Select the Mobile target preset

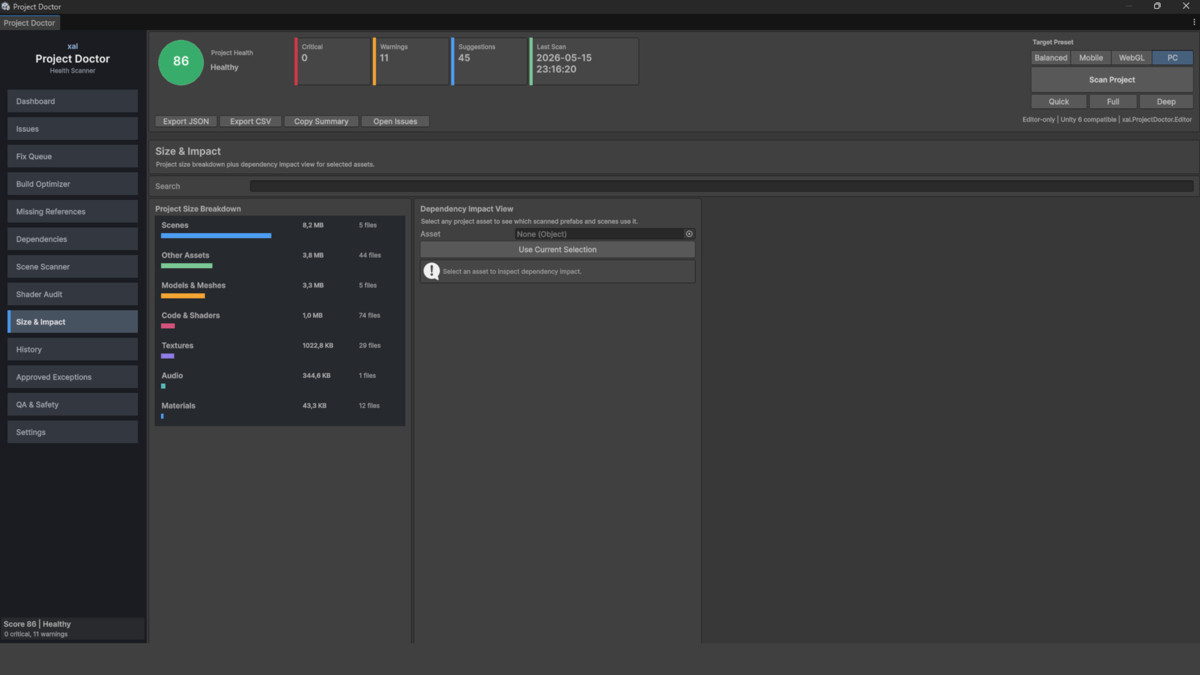pyautogui.click(x=1091, y=58)
